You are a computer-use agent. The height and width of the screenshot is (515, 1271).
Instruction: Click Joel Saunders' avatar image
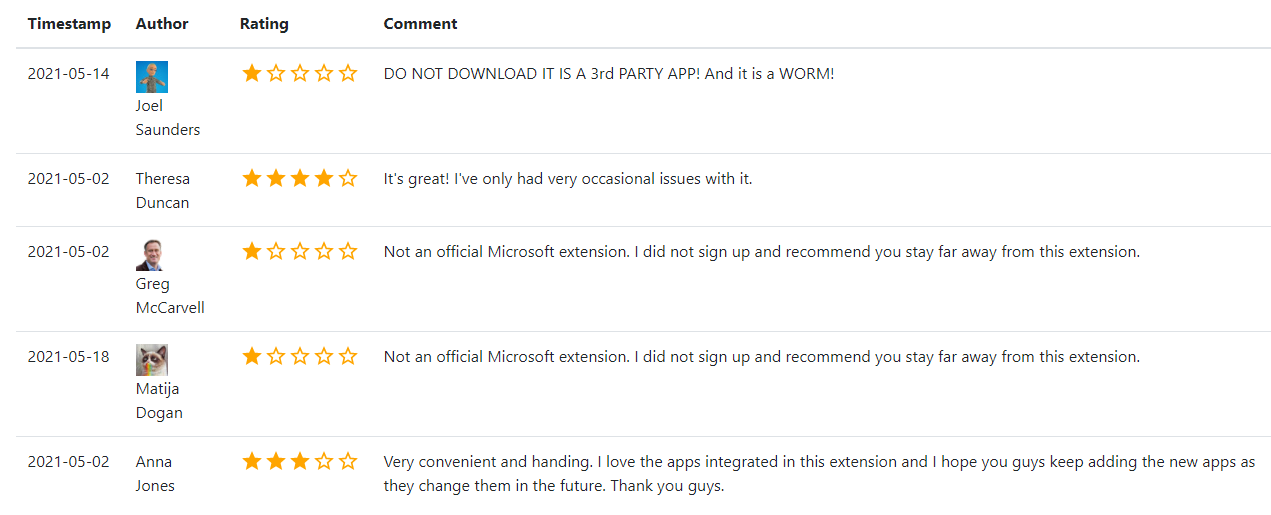pos(152,77)
